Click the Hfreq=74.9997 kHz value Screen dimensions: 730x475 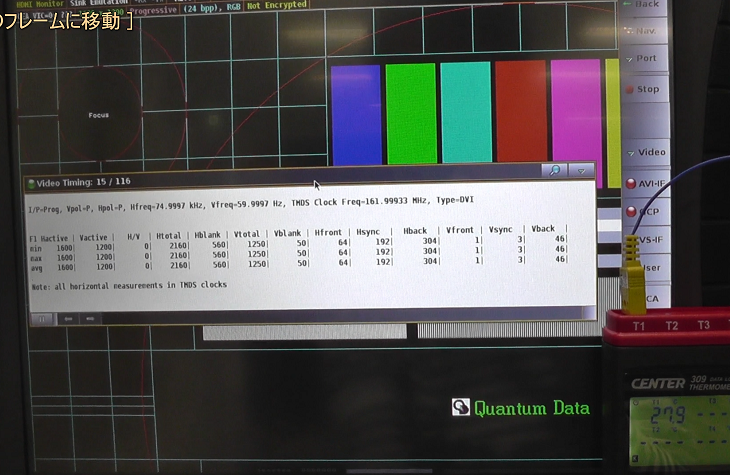pos(167,205)
